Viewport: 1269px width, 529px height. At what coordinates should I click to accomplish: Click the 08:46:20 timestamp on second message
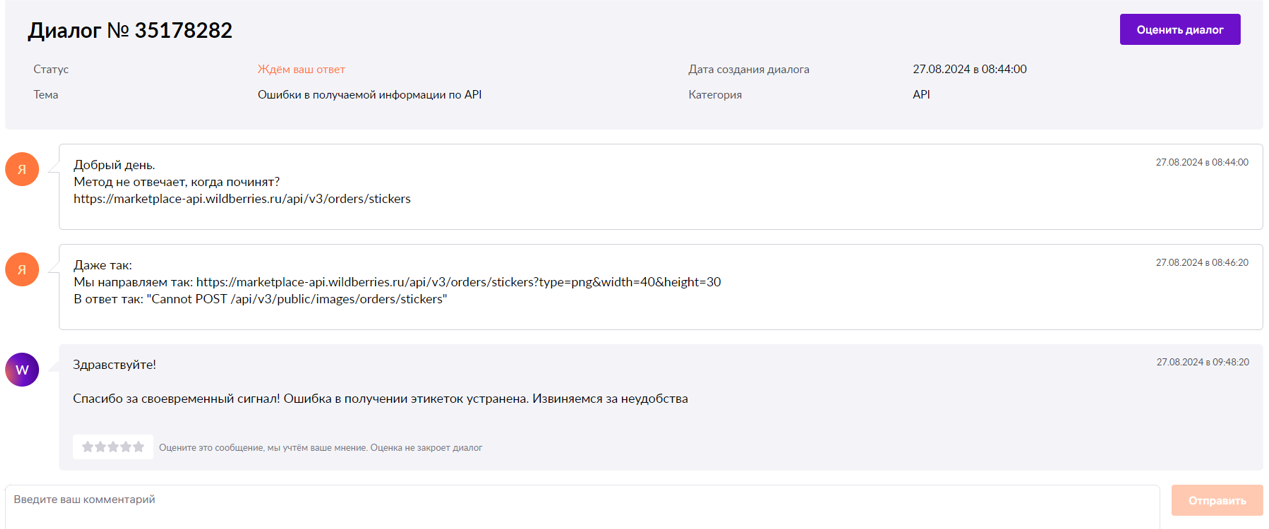click(x=1202, y=262)
